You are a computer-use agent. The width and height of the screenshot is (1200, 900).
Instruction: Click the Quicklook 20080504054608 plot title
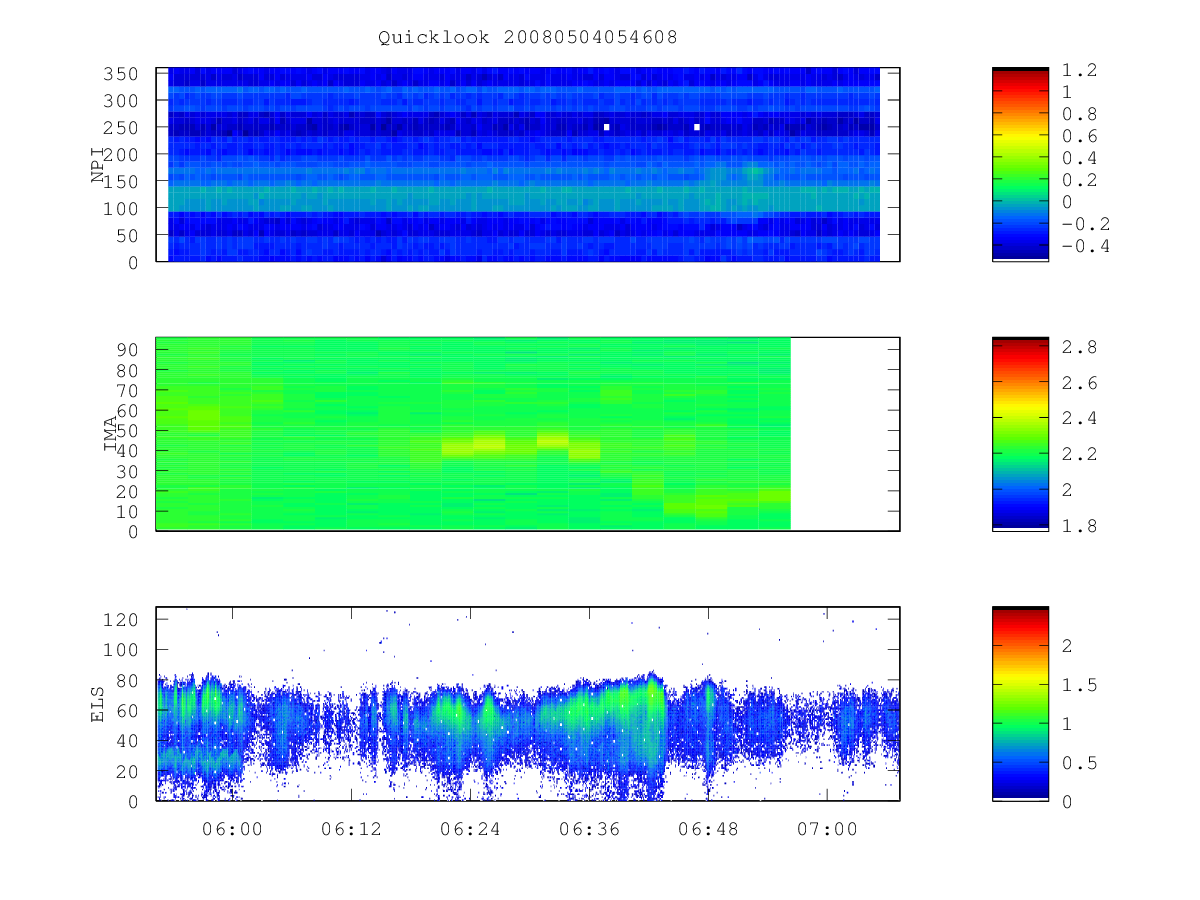tap(527, 38)
